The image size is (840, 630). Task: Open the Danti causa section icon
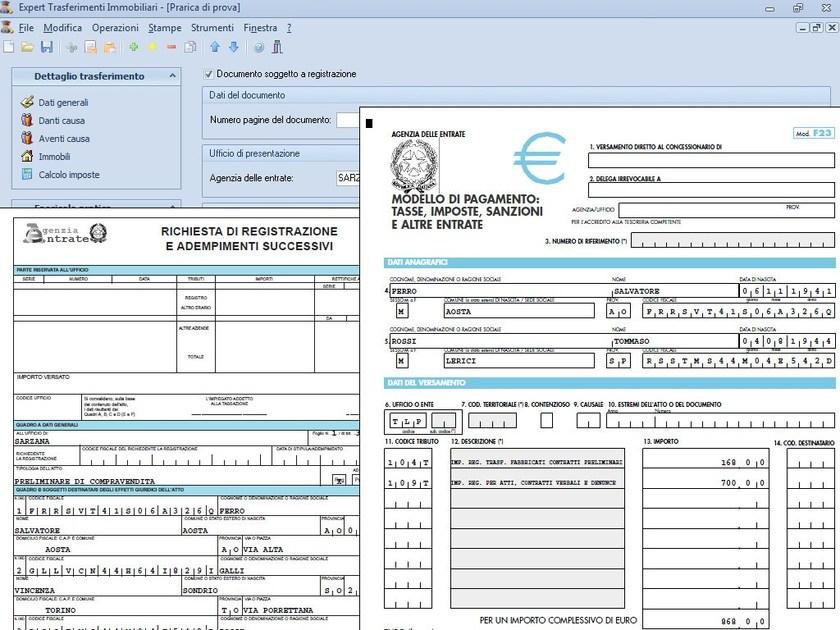click(x=28, y=119)
